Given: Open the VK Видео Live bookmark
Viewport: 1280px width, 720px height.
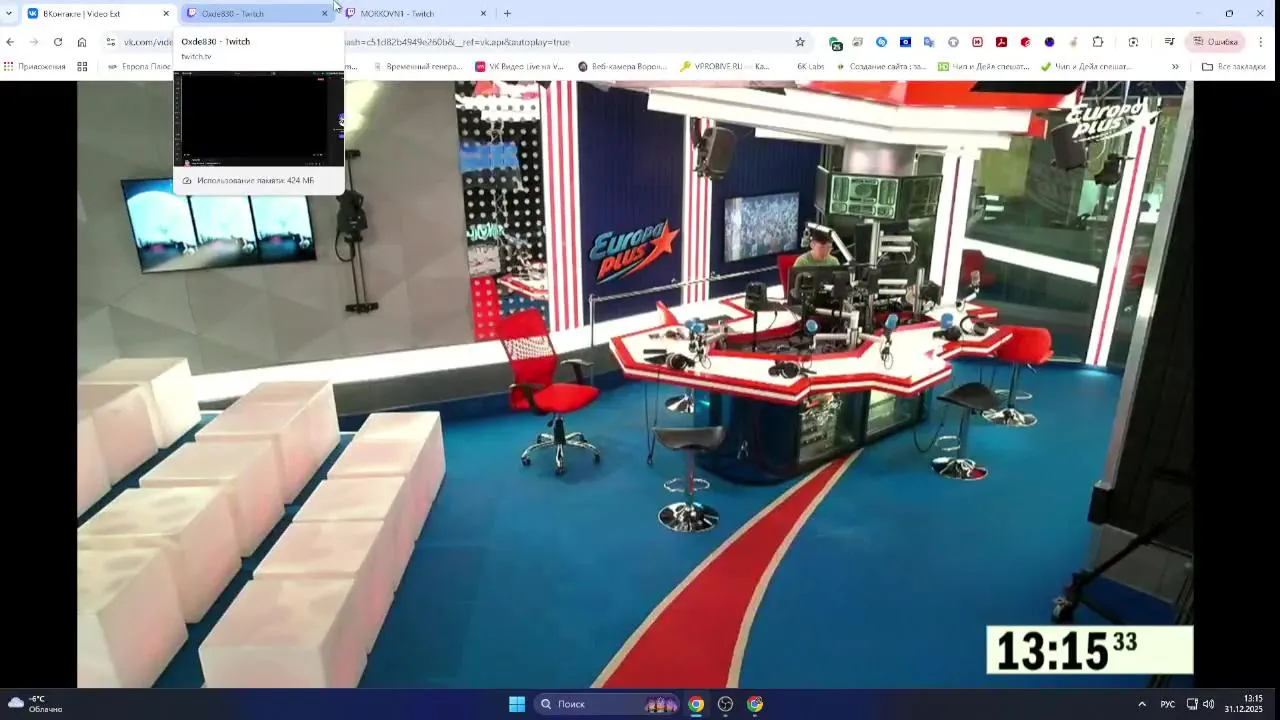Looking at the screenshot, I should pos(520,67).
